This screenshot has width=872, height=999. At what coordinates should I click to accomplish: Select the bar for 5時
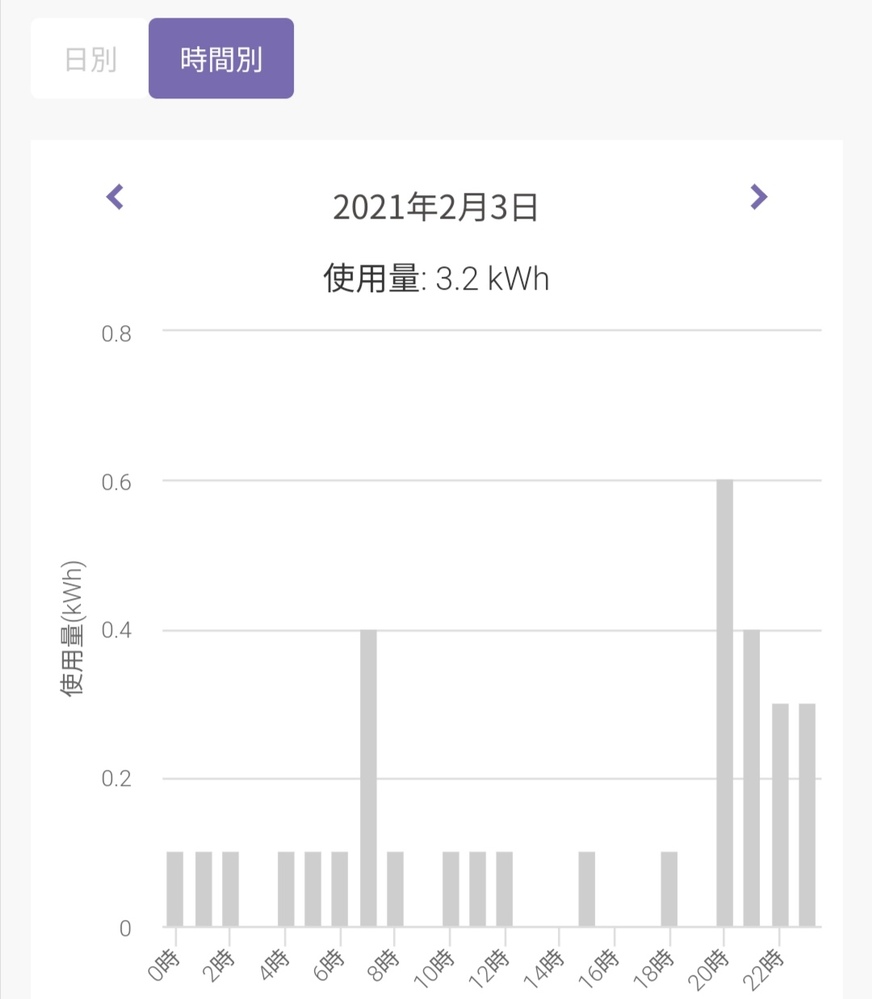313,889
